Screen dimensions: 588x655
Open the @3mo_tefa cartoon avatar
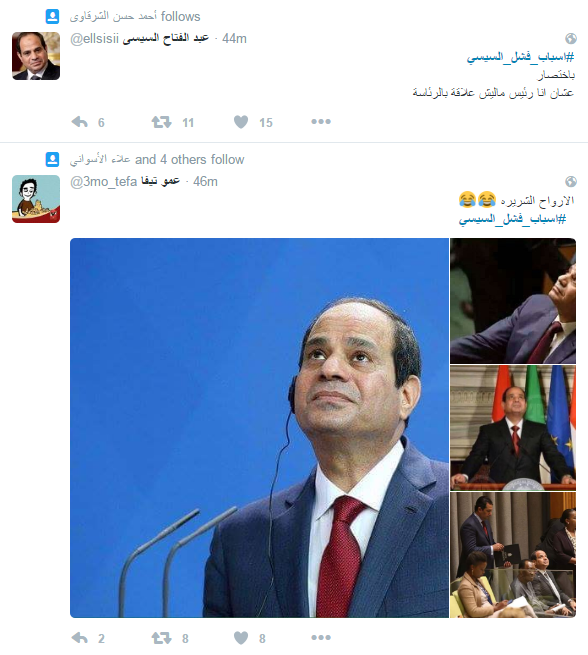tap(36, 199)
